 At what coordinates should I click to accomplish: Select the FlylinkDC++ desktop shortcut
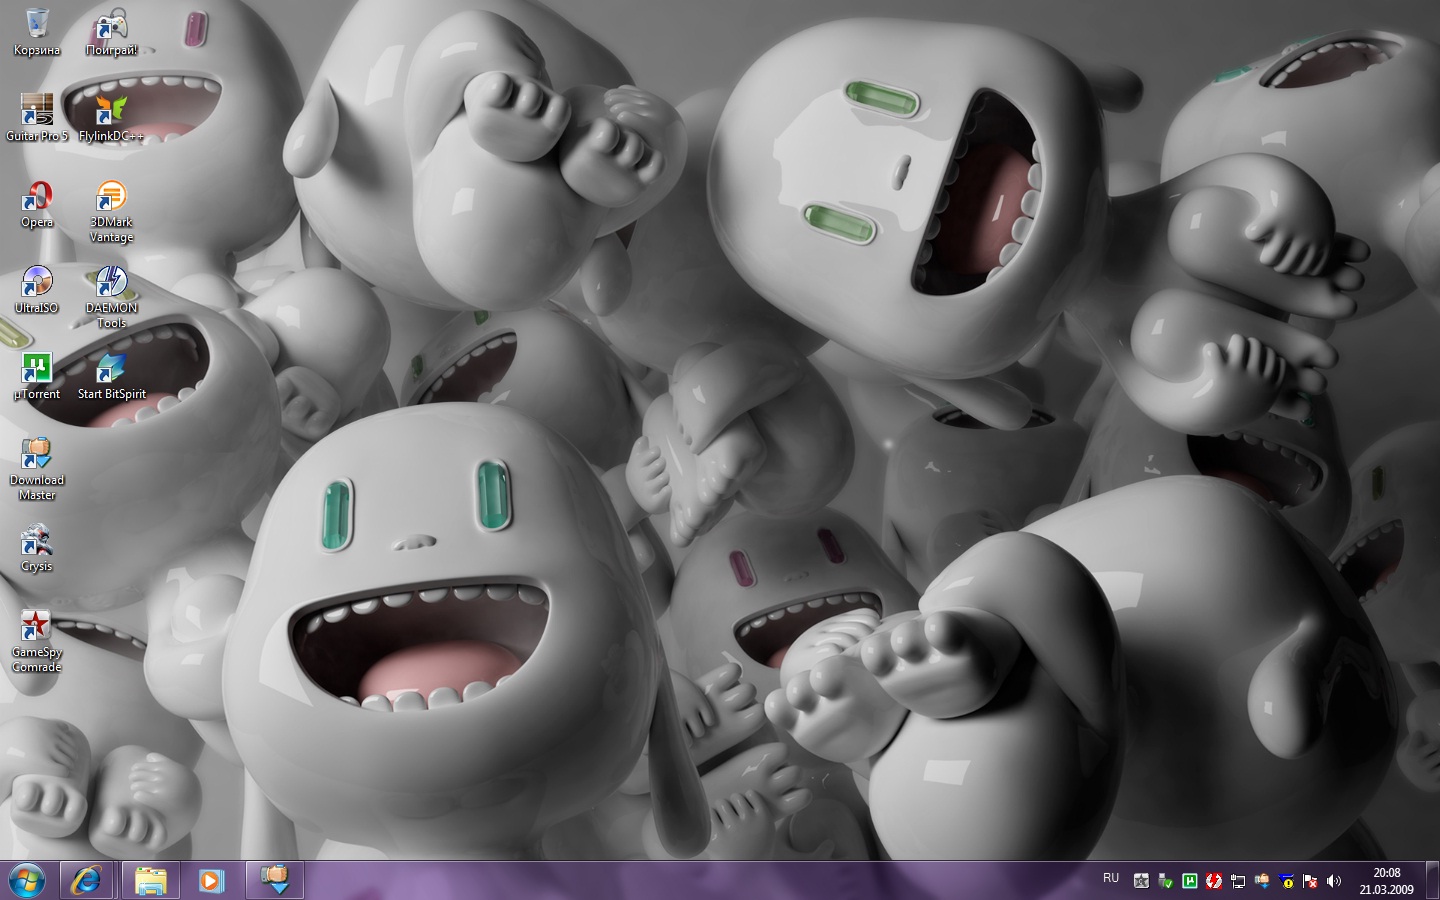coord(111,110)
